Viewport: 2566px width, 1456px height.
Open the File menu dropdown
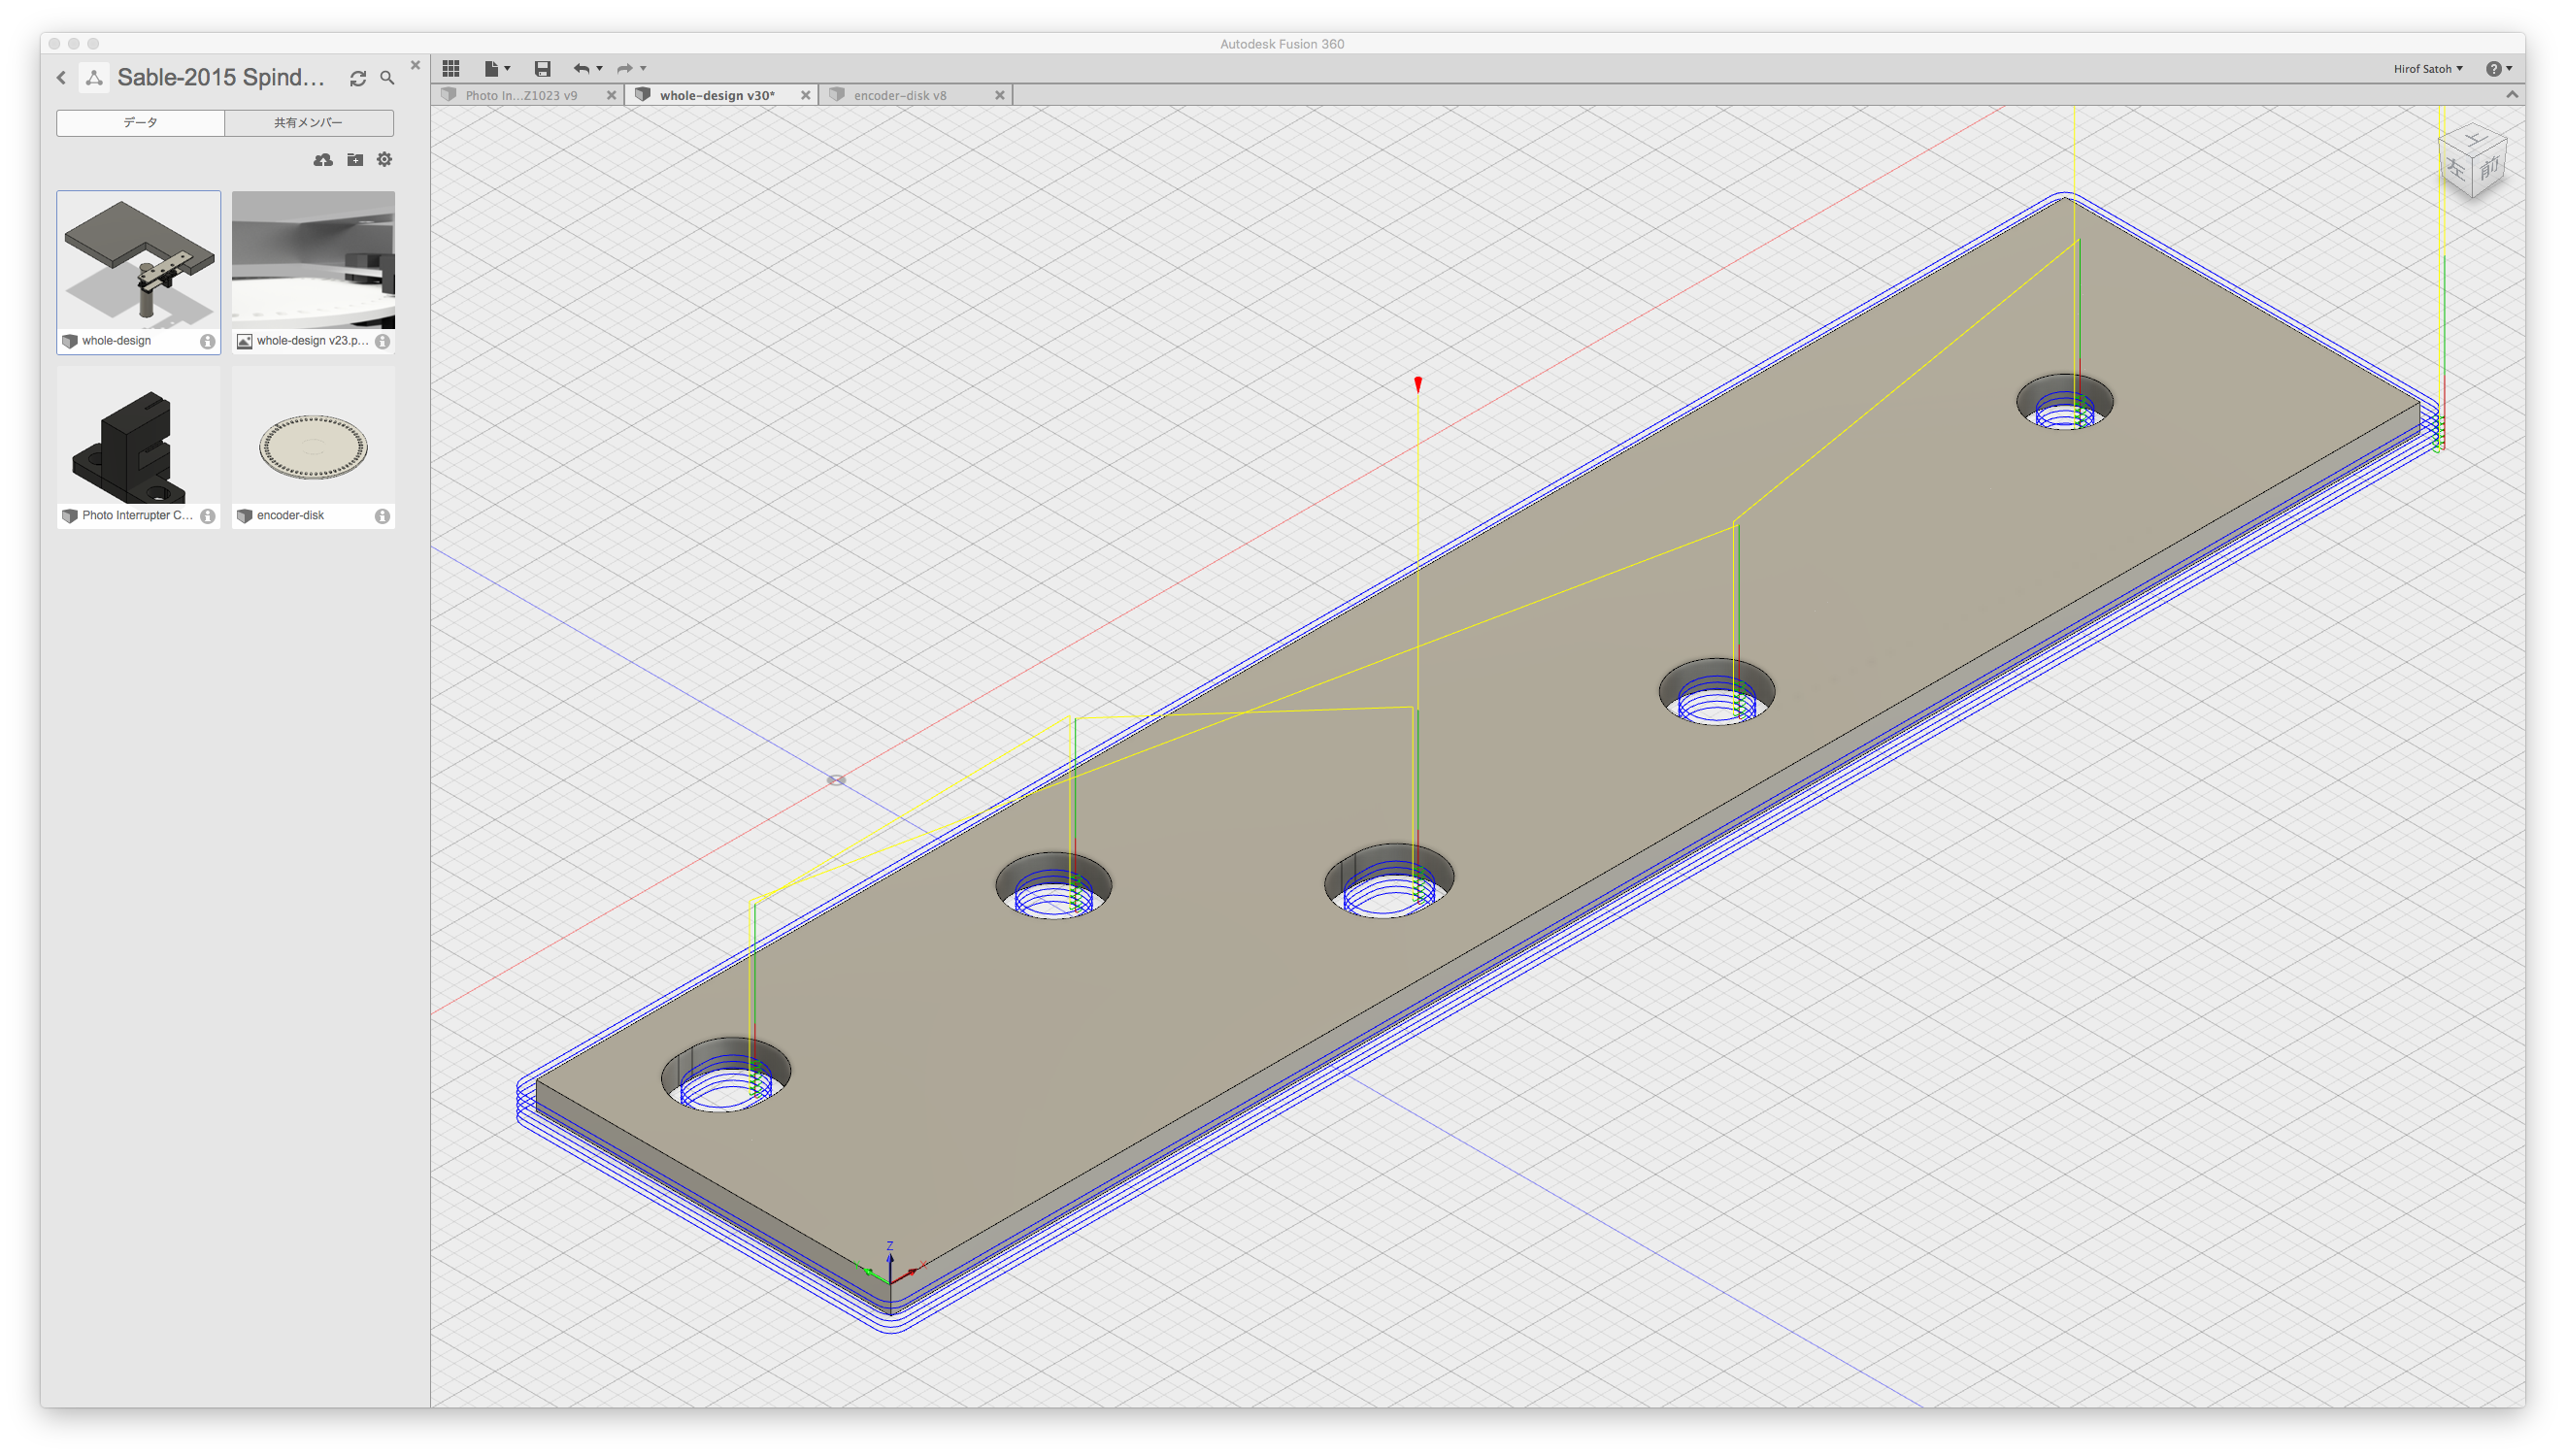[x=496, y=68]
